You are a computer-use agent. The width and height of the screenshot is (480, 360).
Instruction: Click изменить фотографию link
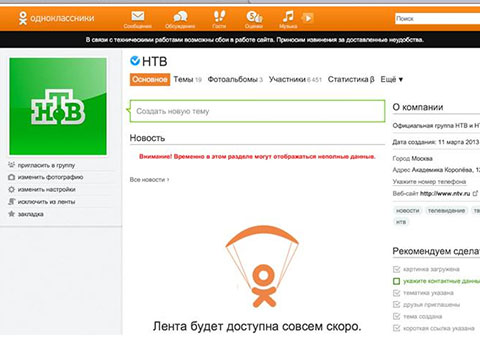pos(50,177)
